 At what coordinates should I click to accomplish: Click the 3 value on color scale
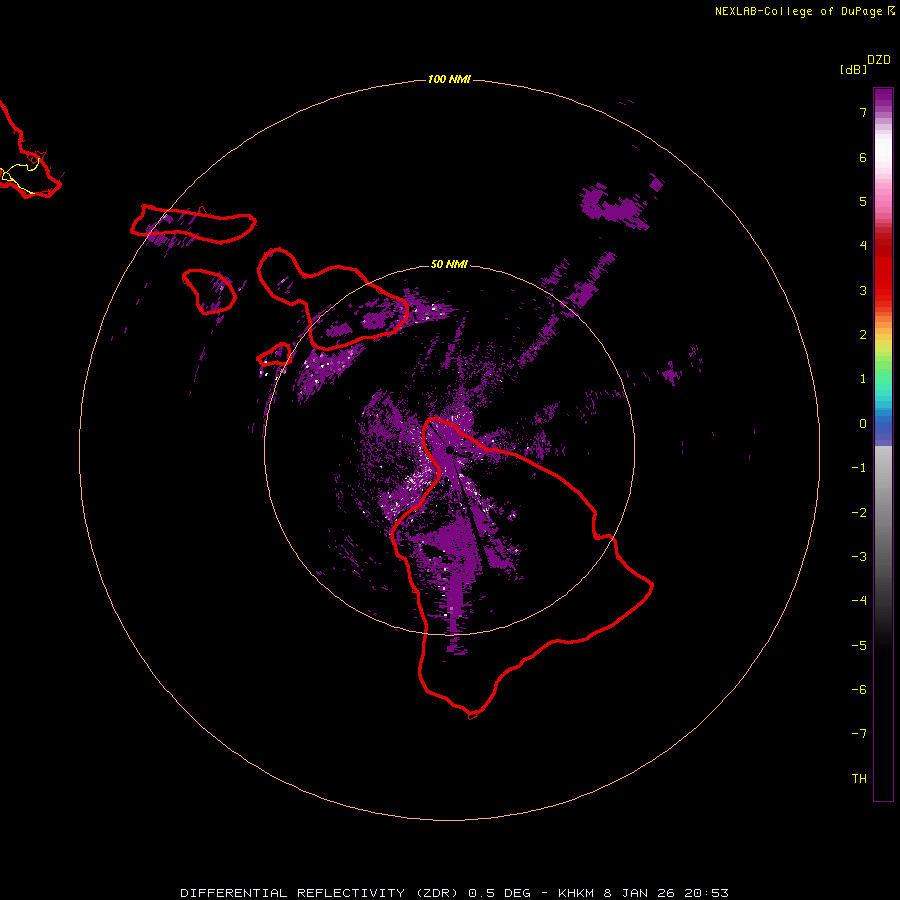pos(863,290)
